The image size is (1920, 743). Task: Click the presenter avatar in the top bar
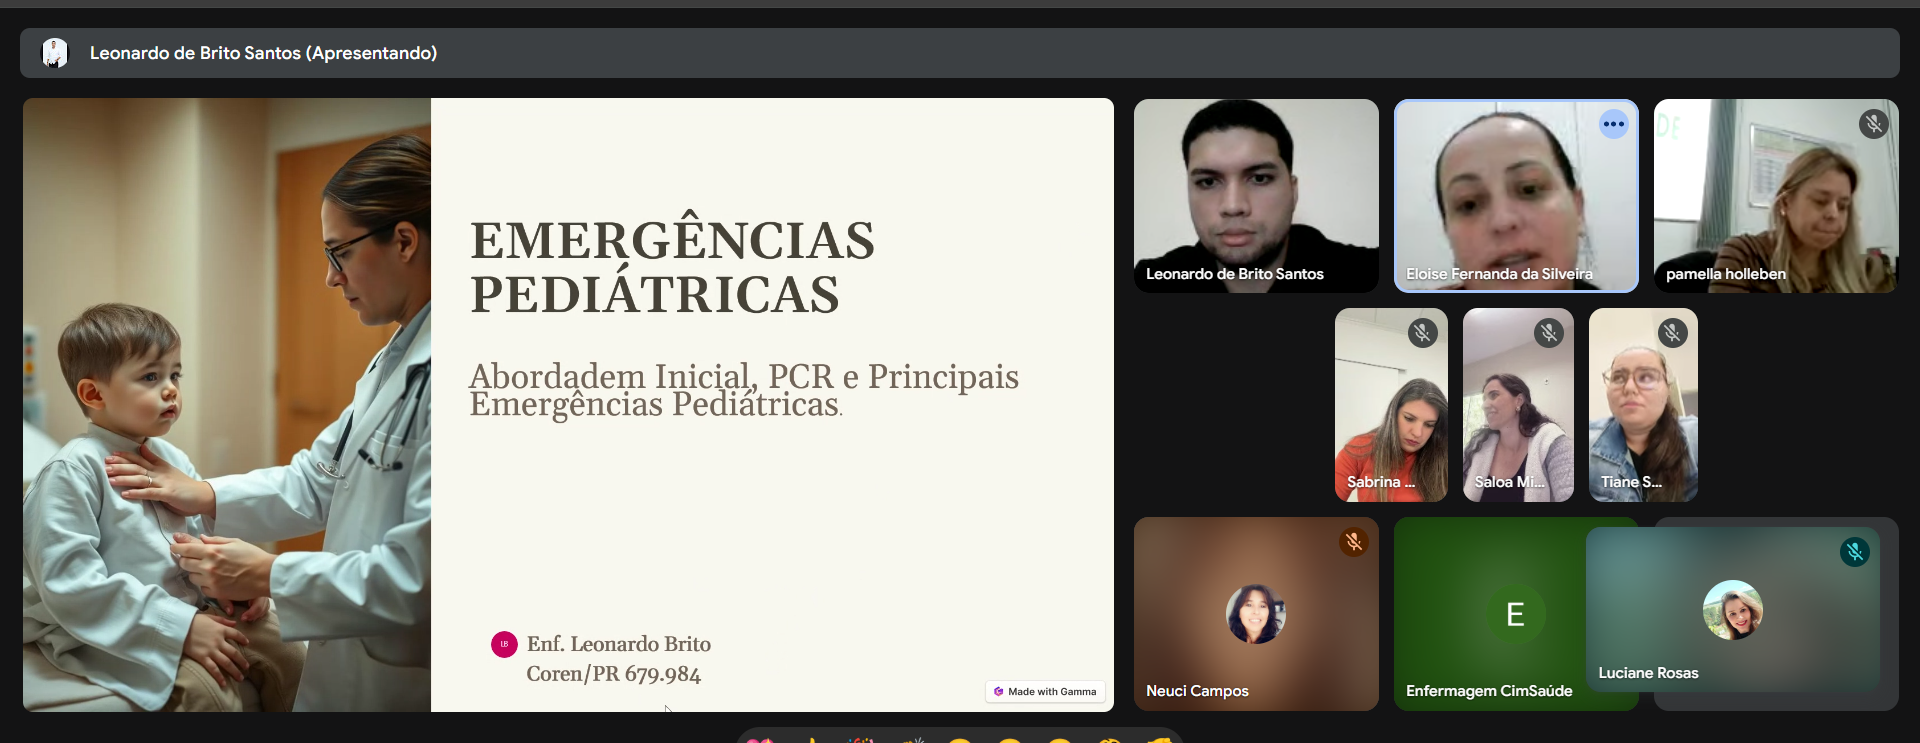[55, 53]
